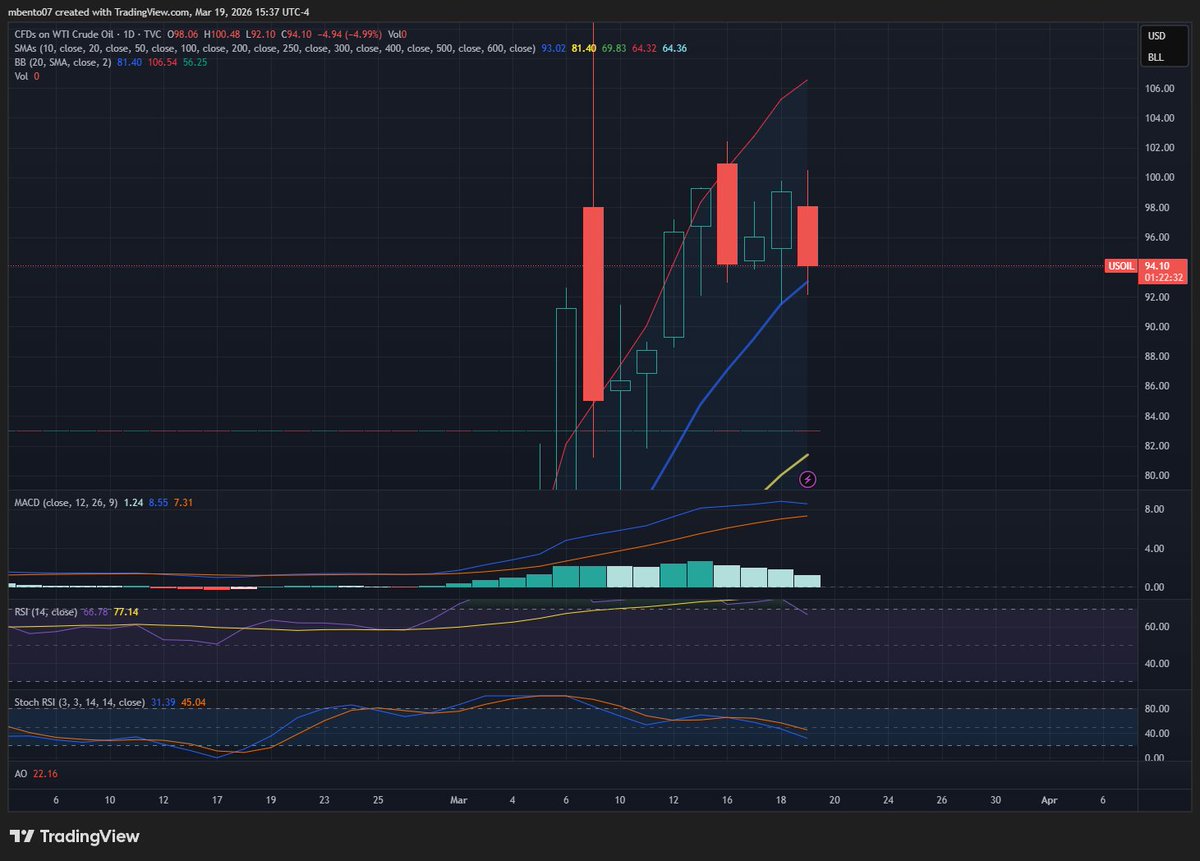1200x861 pixels.
Task: Click the MACD signal value 7.31
Action: click(x=183, y=502)
